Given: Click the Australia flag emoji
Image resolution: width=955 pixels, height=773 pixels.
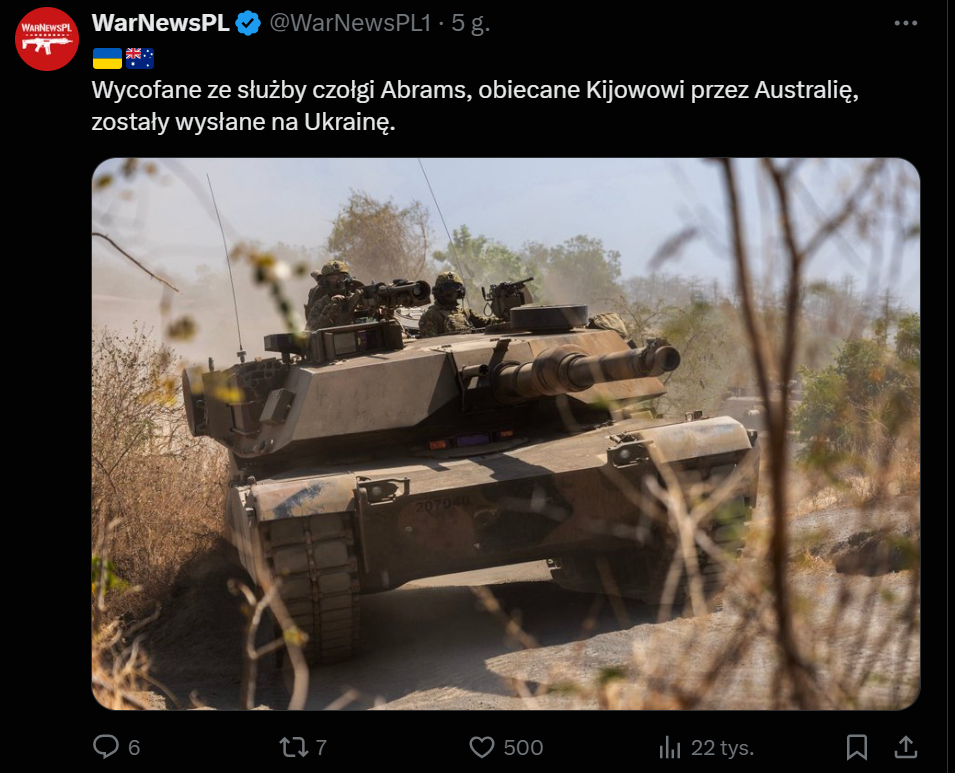Looking at the screenshot, I should coord(139,58).
